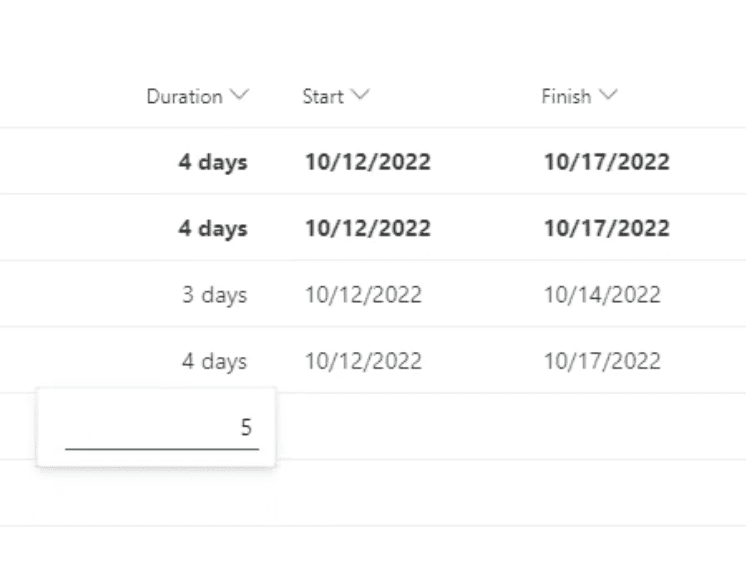Select the 3 days duration cell

(215, 295)
